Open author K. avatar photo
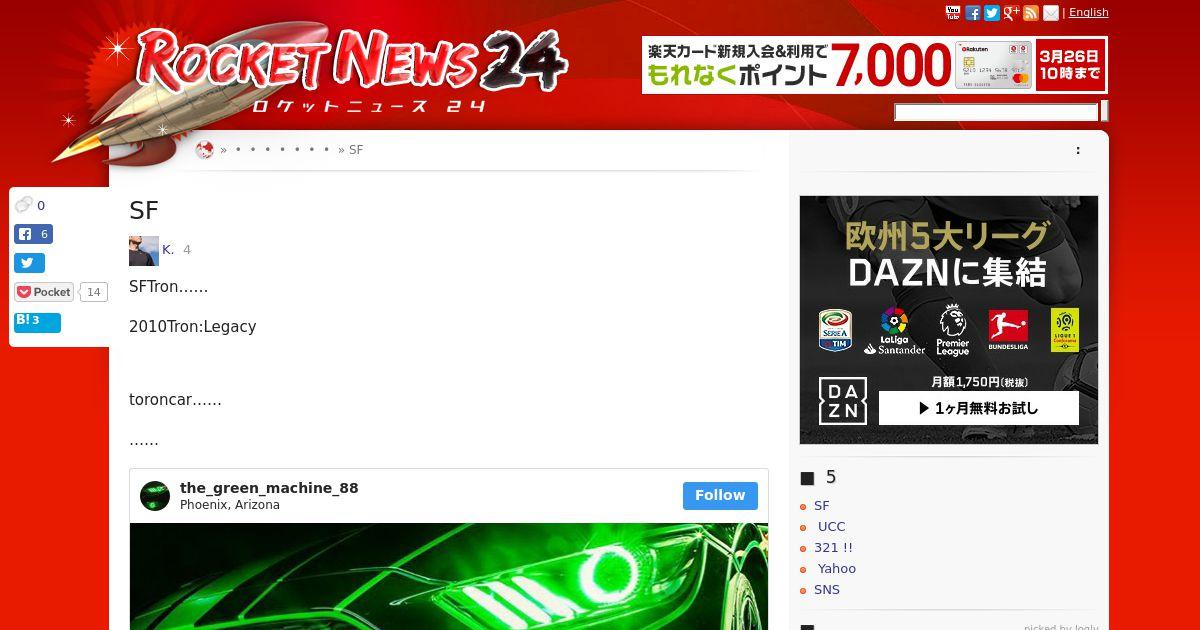Viewport: 1200px width, 630px height. tap(144, 251)
